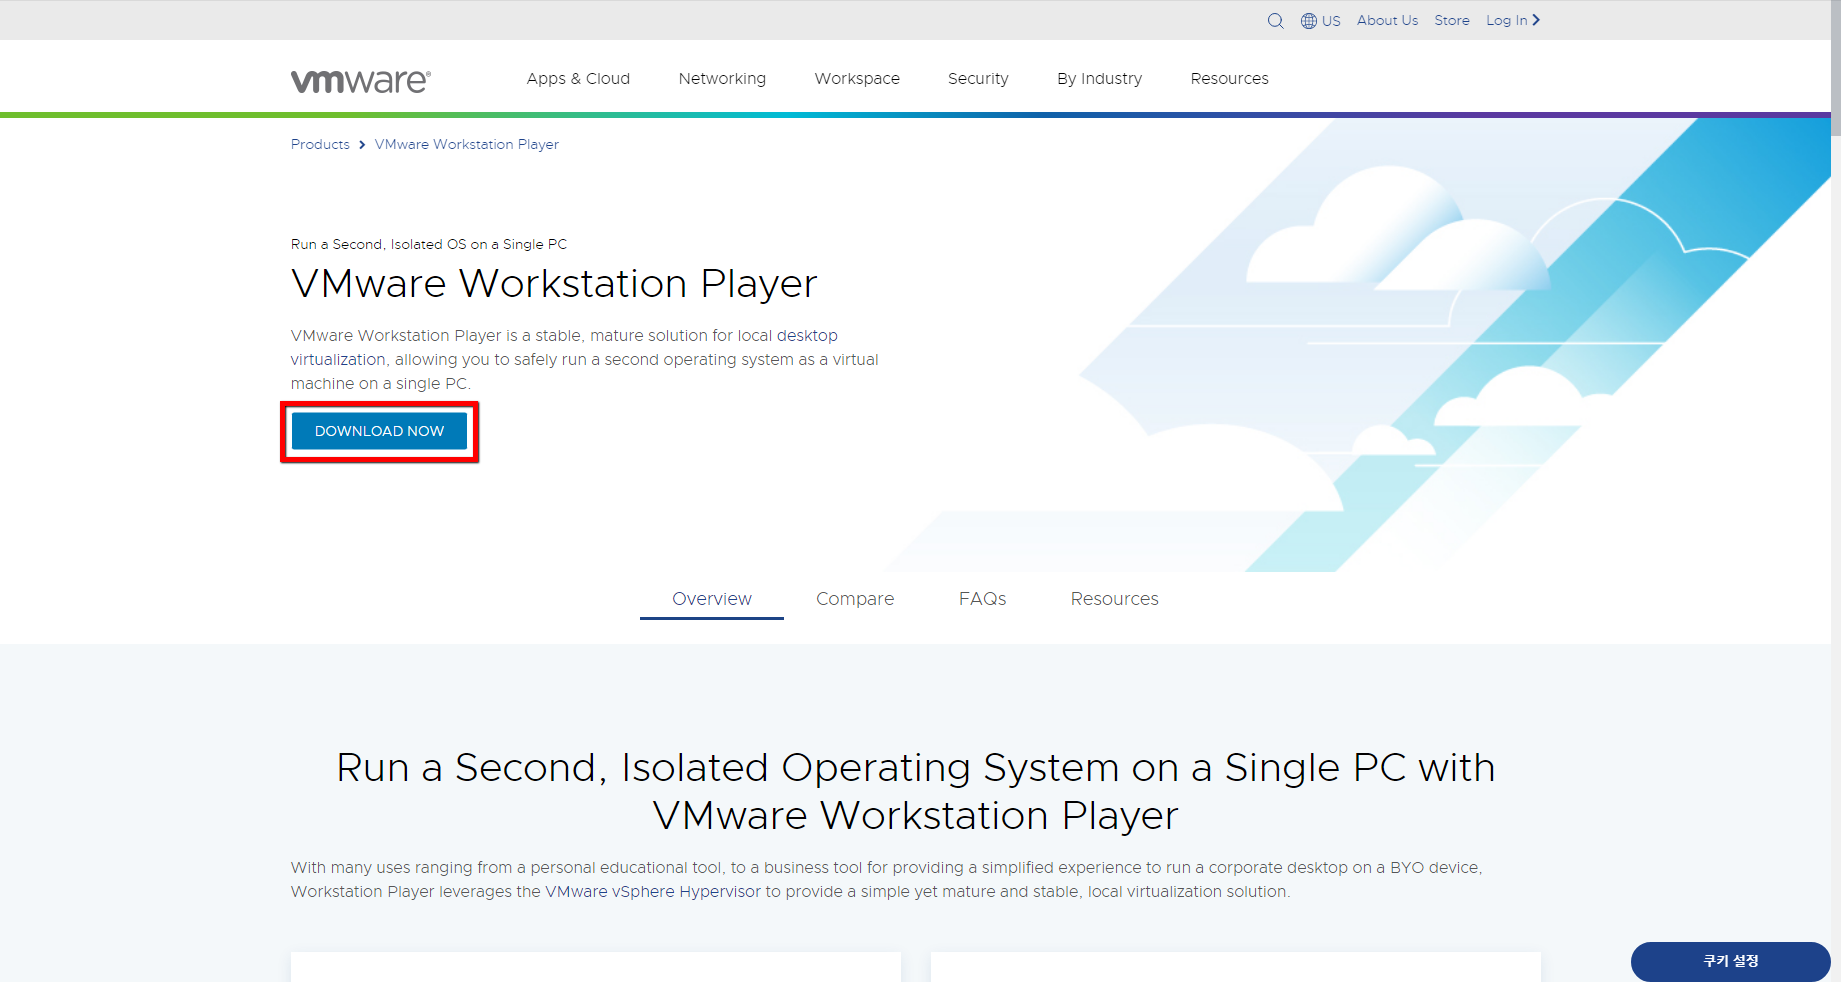Switch to the FAQs tab
1841x982 pixels.
pyautogui.click(x=982, y=599)
